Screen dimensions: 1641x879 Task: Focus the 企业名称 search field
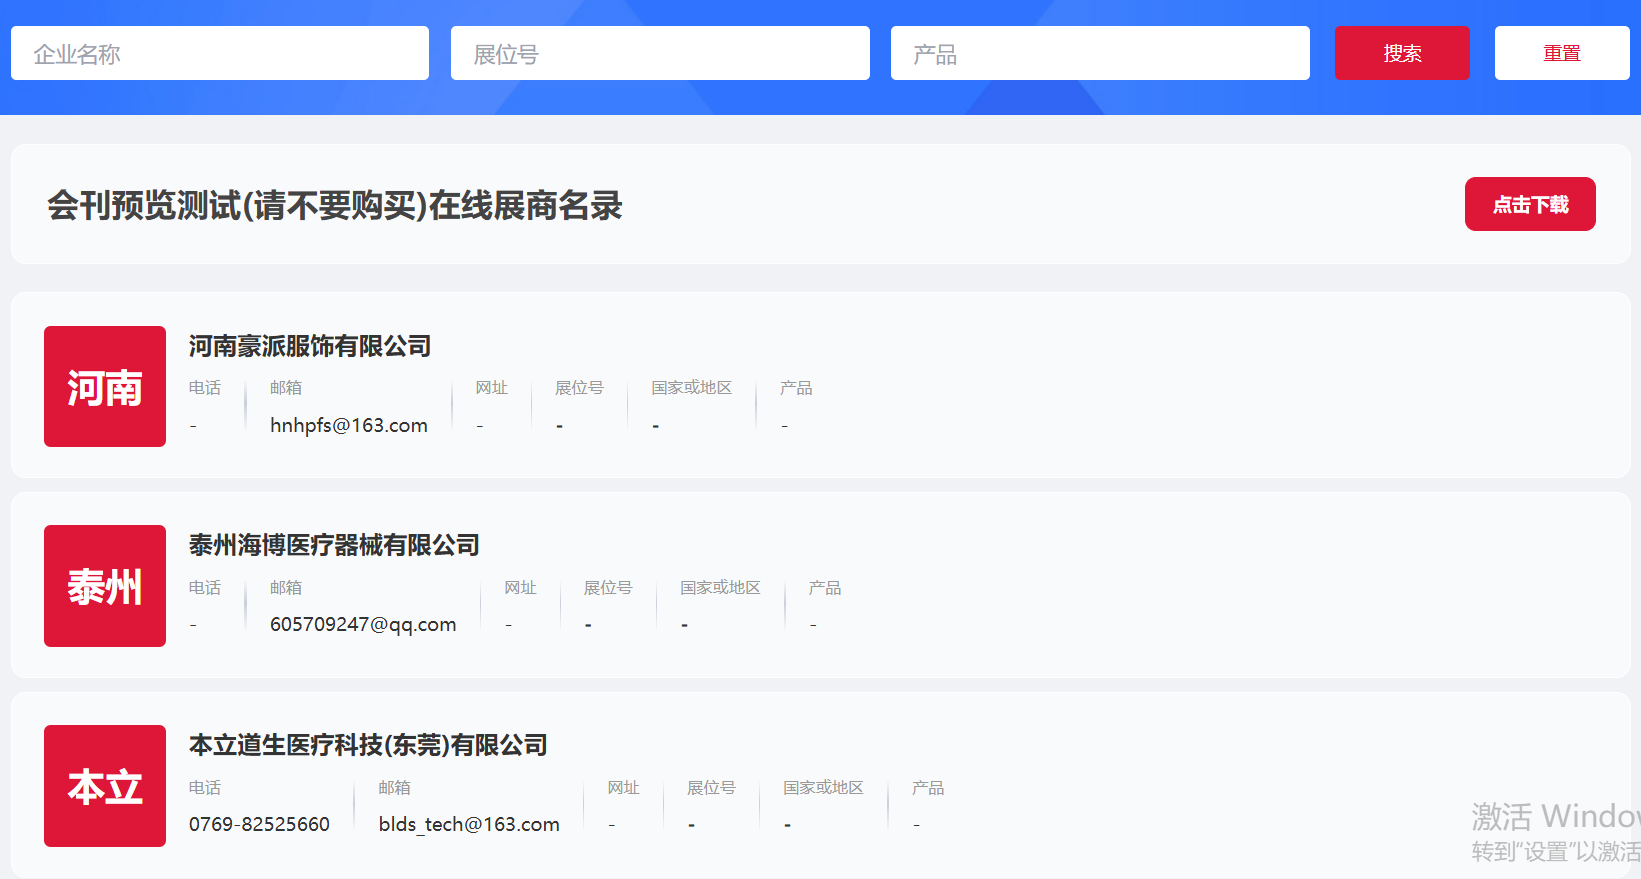click(x=220, y=54)
